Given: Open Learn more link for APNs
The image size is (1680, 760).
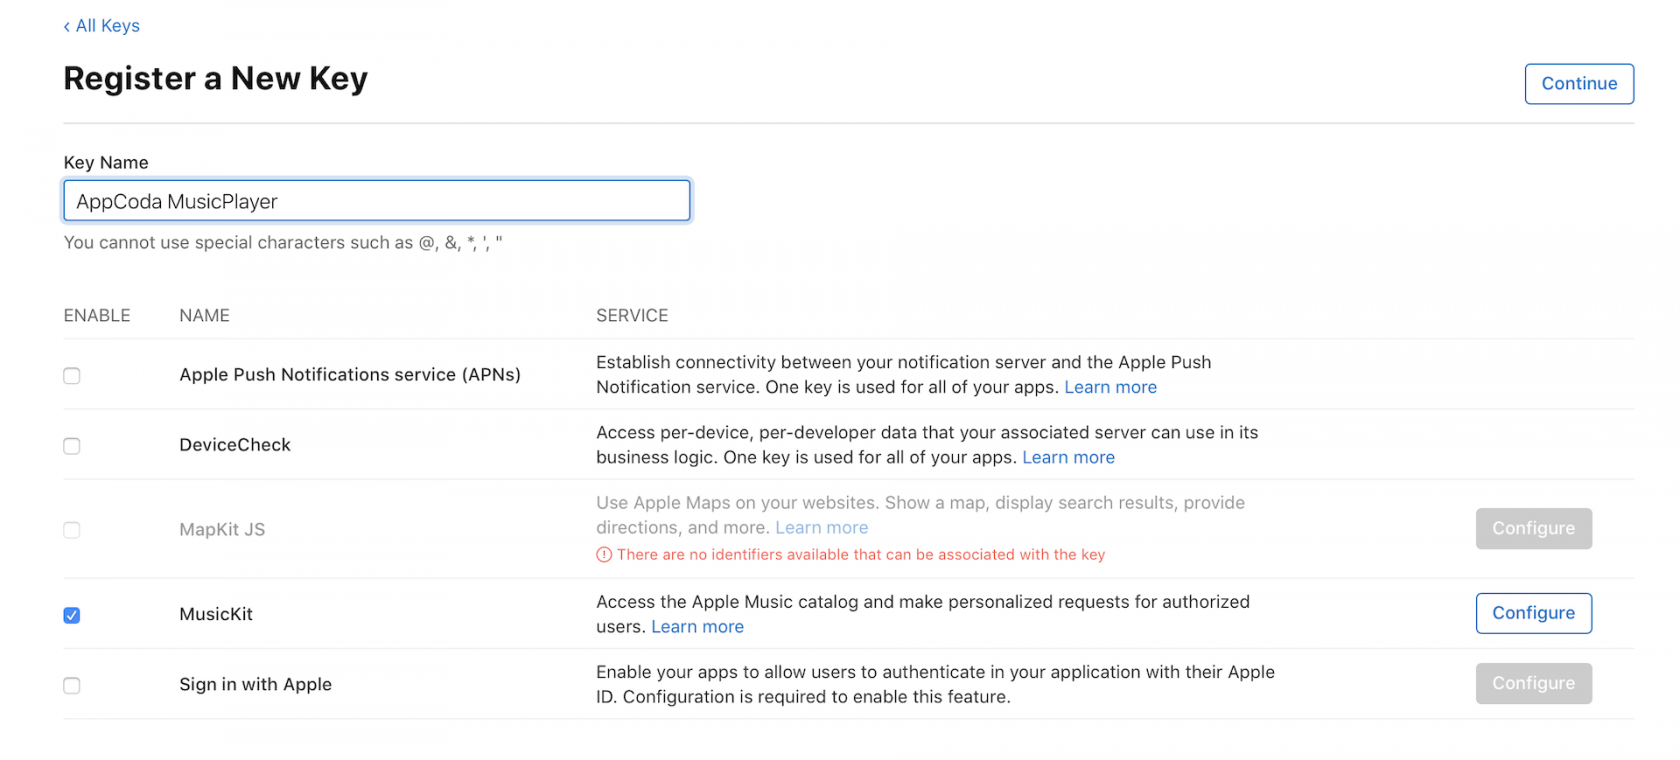Looking at the screenshot, I should (1110, 388).
